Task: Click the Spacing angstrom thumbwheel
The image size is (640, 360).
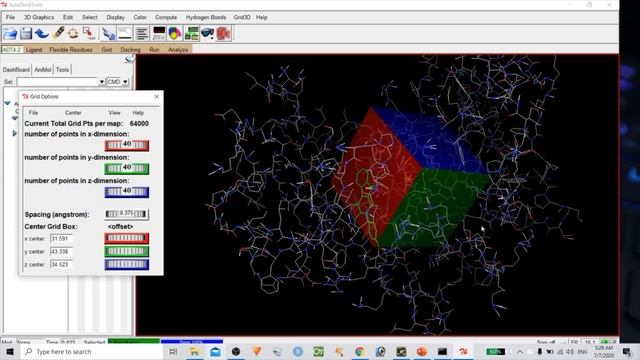Action: click(126, 214)
